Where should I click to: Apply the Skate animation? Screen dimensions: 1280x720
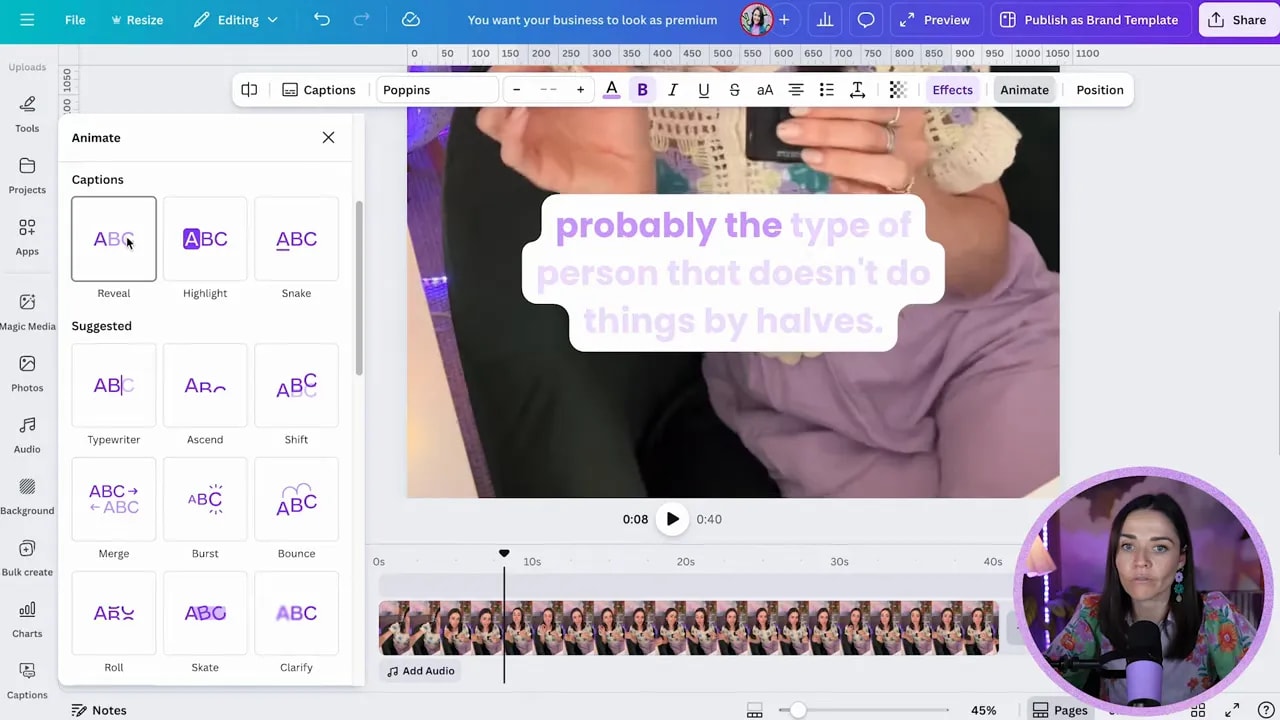pyautogui.click(x=205, y=614)
